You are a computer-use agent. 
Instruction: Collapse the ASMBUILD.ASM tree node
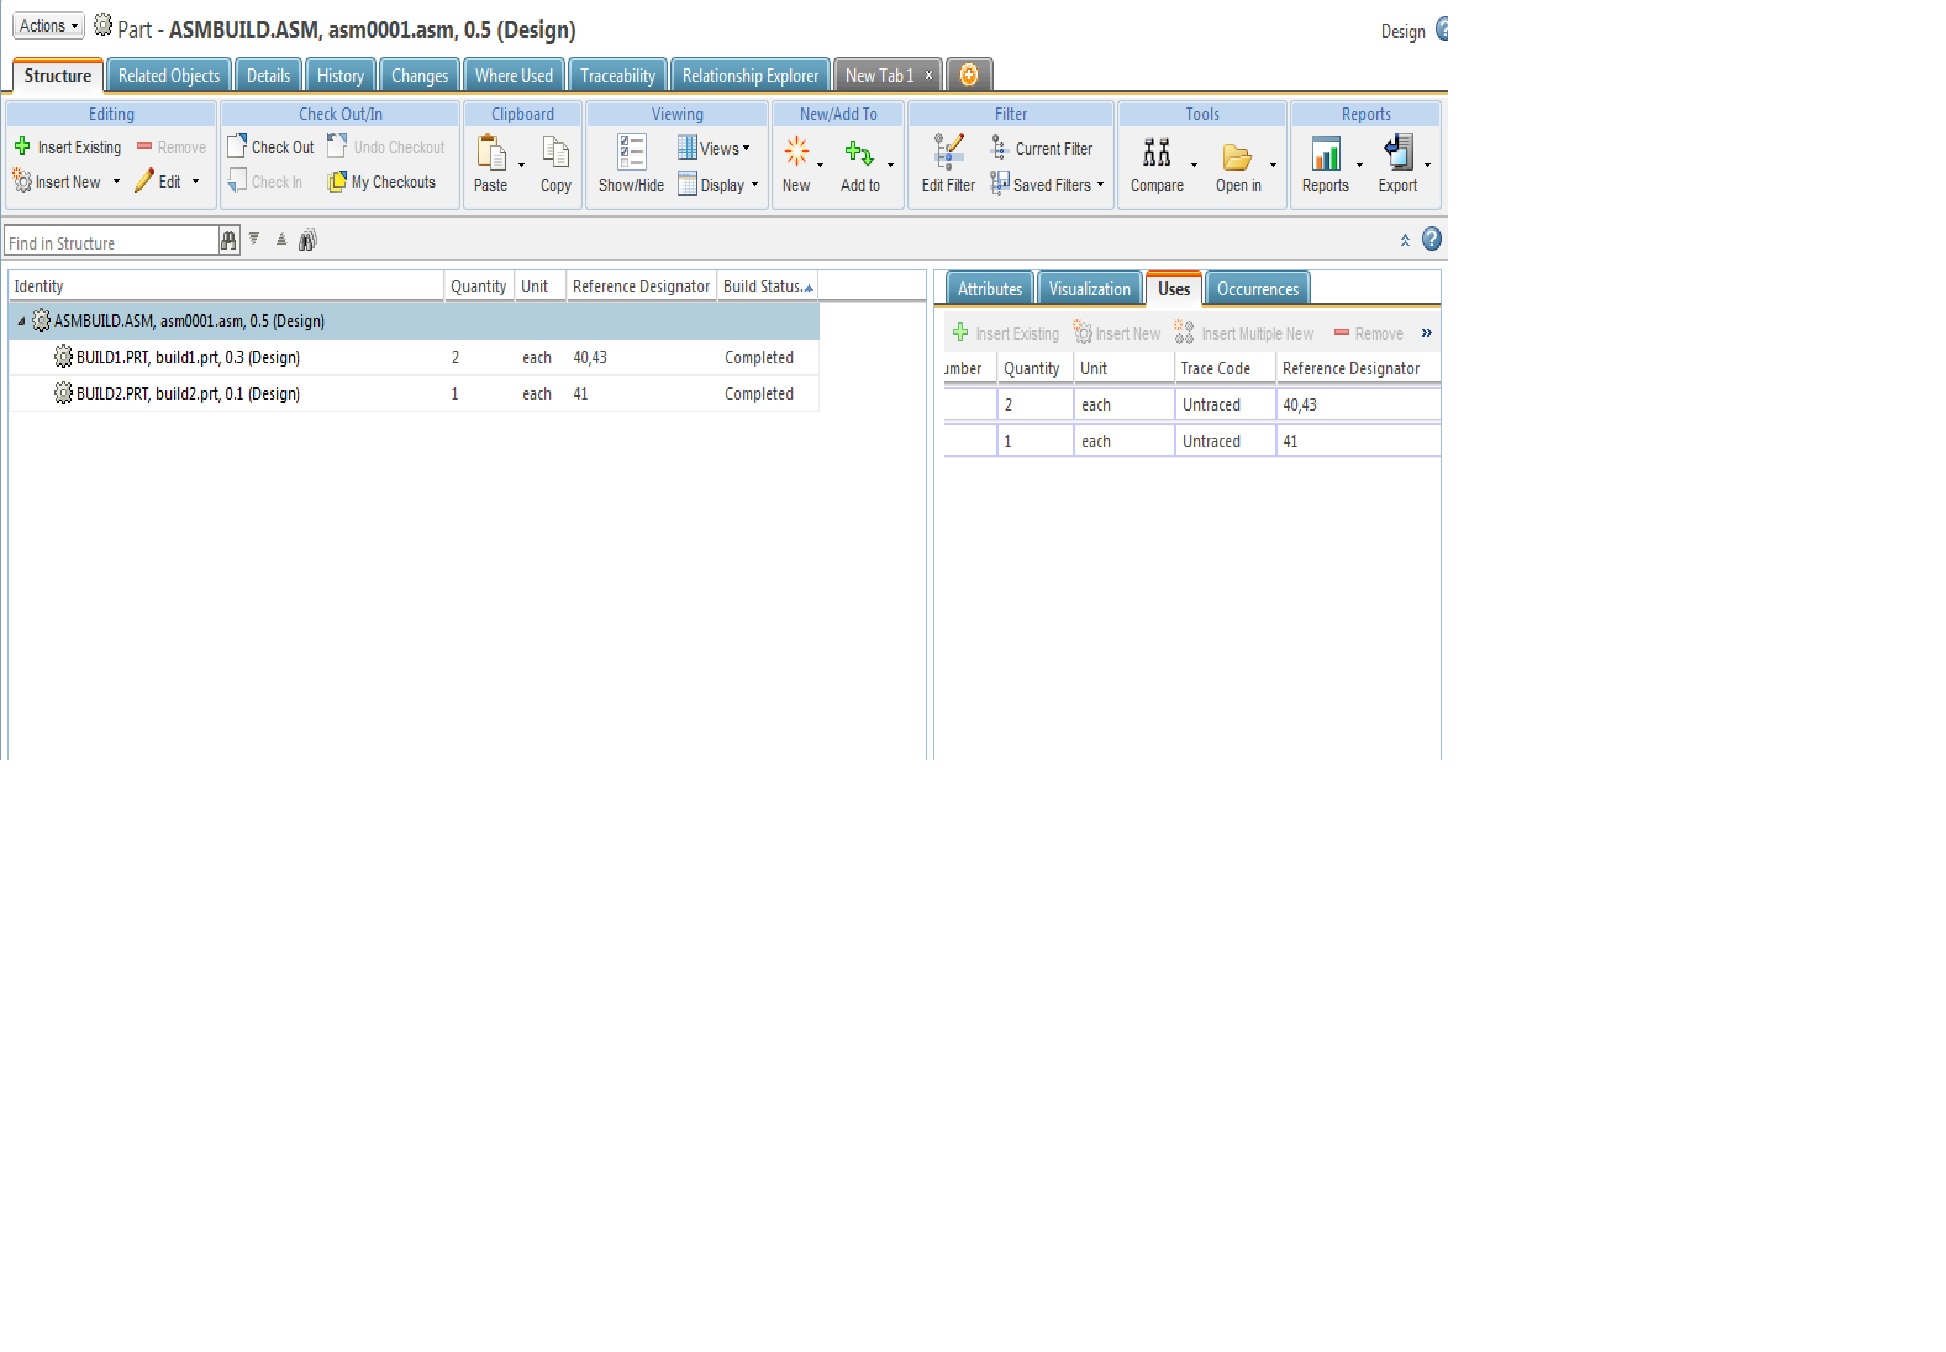click(x=22, y=321)
